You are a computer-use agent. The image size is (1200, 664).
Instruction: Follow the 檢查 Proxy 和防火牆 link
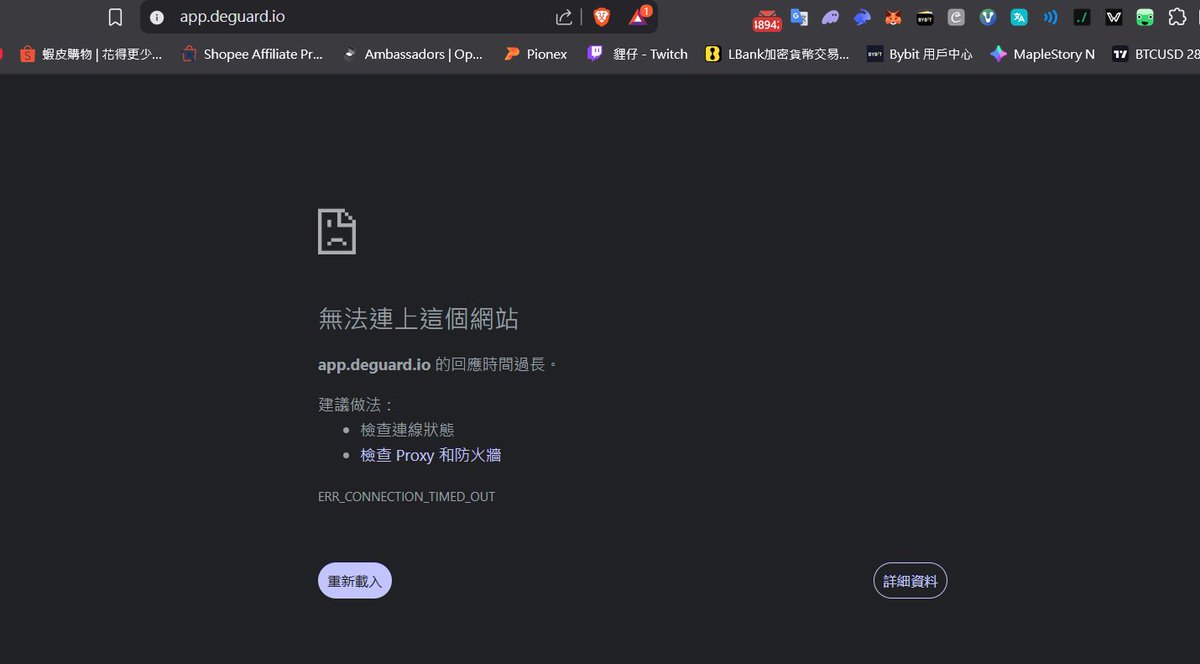pyautogui.click(x=431, y=455)
